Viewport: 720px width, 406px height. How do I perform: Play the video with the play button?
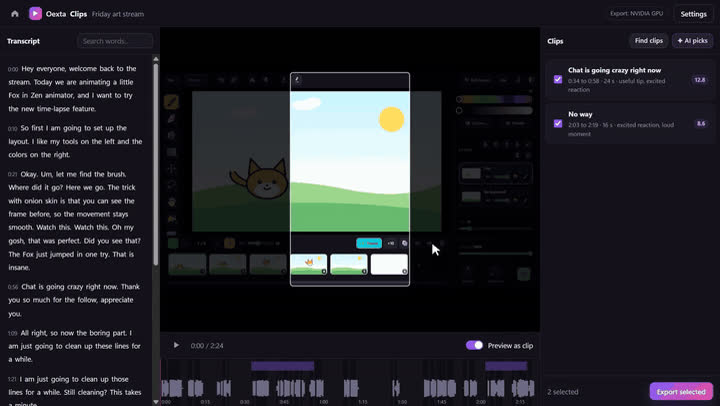[176, 345]
